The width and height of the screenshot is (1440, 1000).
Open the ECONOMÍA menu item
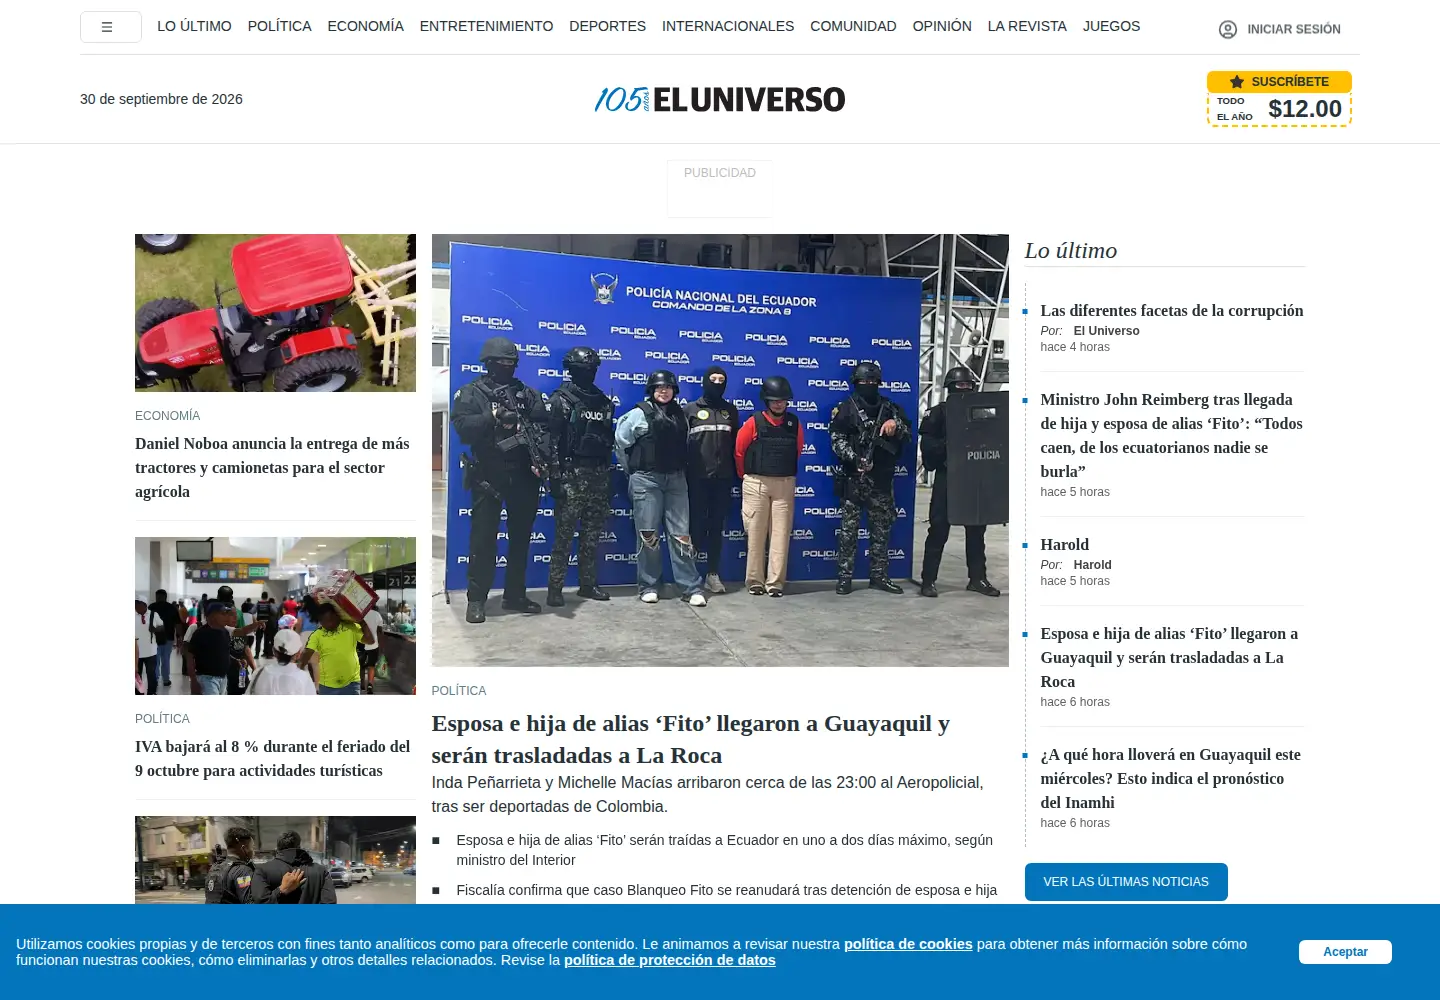pos(365,26)
